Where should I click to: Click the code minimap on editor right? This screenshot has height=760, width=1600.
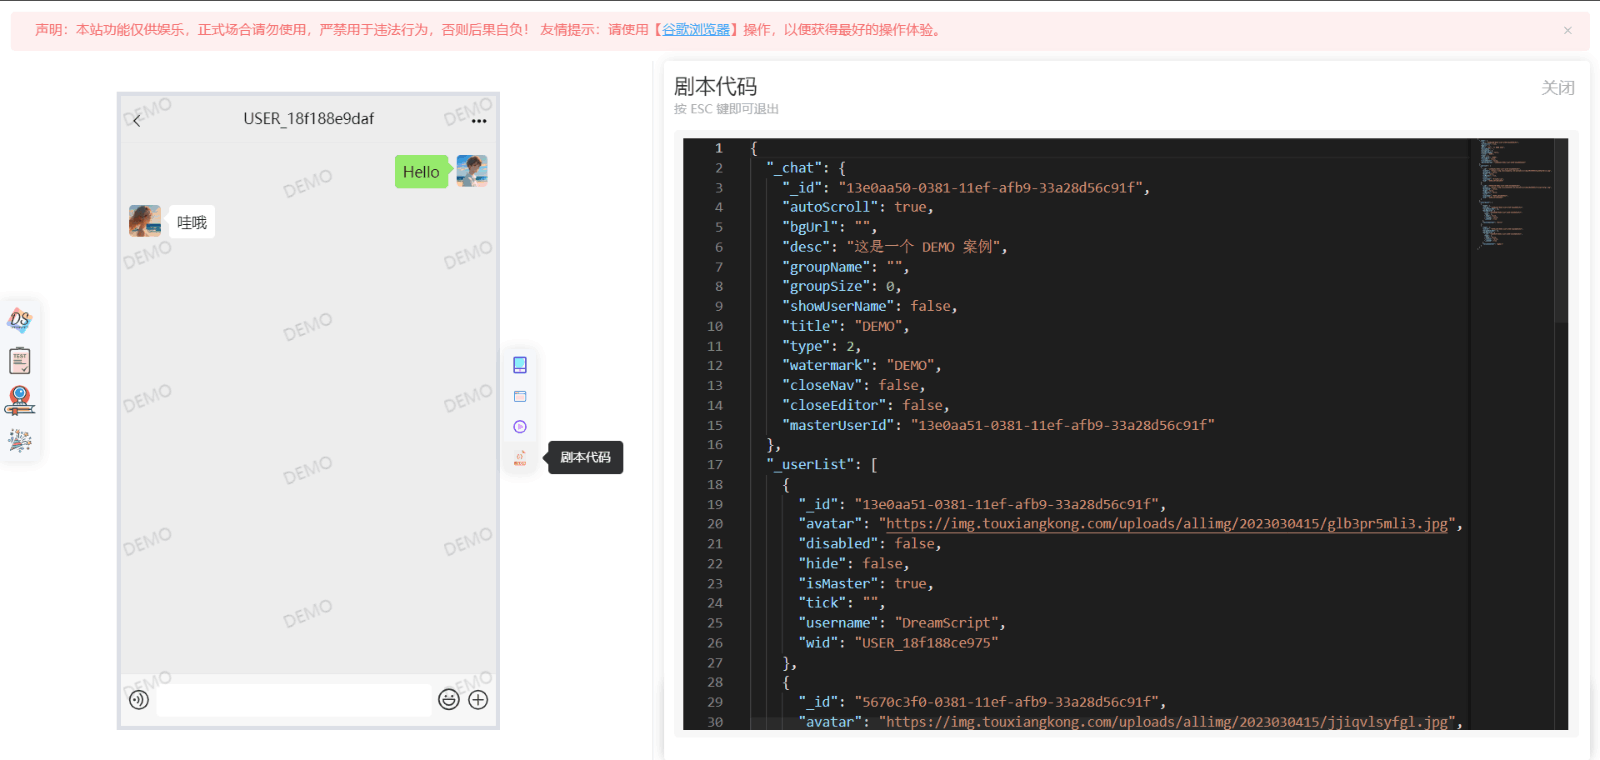[x=1515, y=190]
